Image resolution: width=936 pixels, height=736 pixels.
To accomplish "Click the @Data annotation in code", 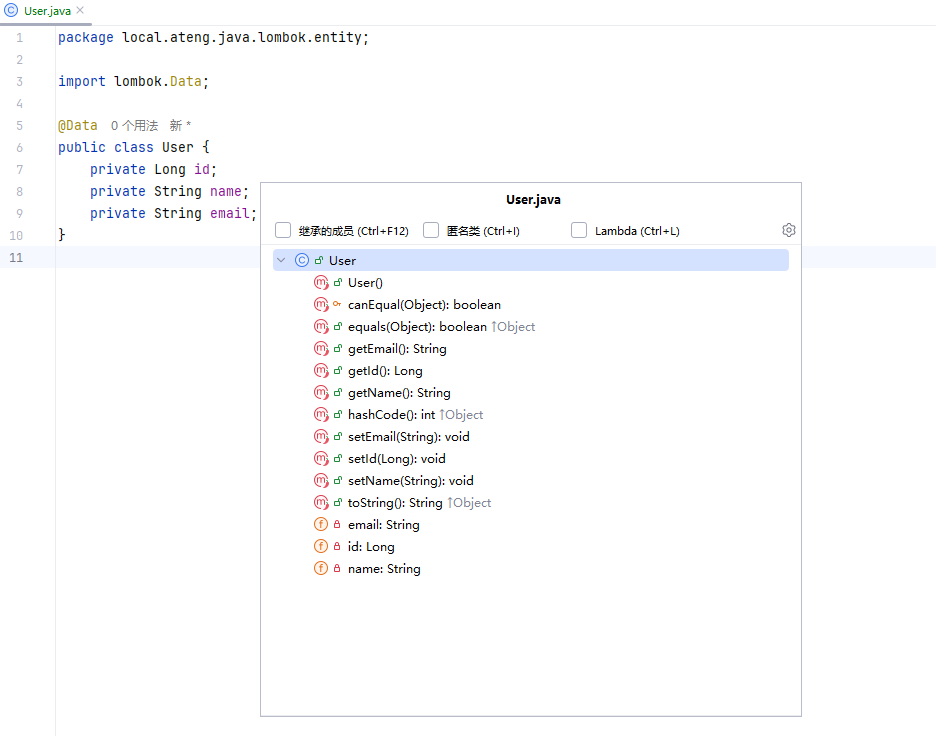I will click(x=78, y=126).
